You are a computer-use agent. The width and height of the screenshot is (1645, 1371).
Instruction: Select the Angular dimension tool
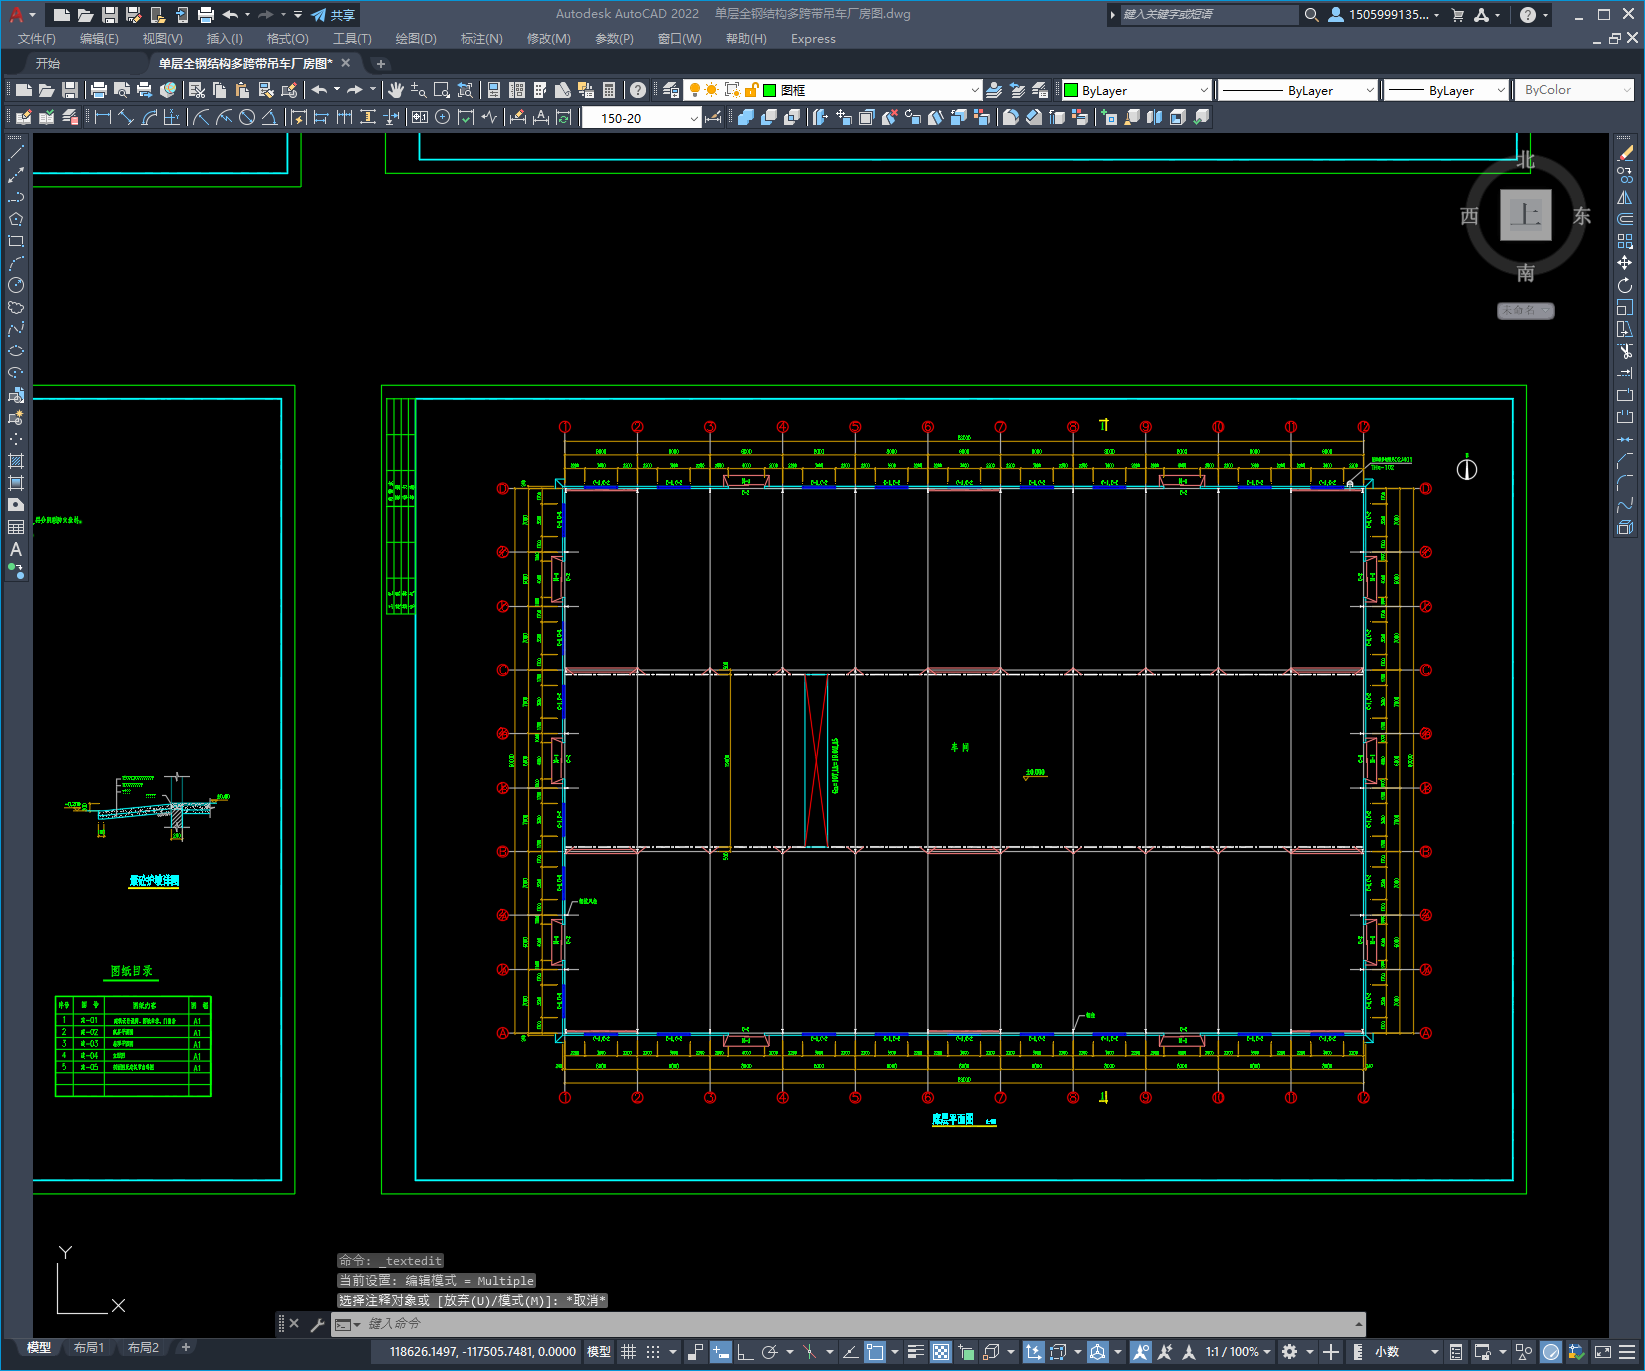tap(269, 117)
